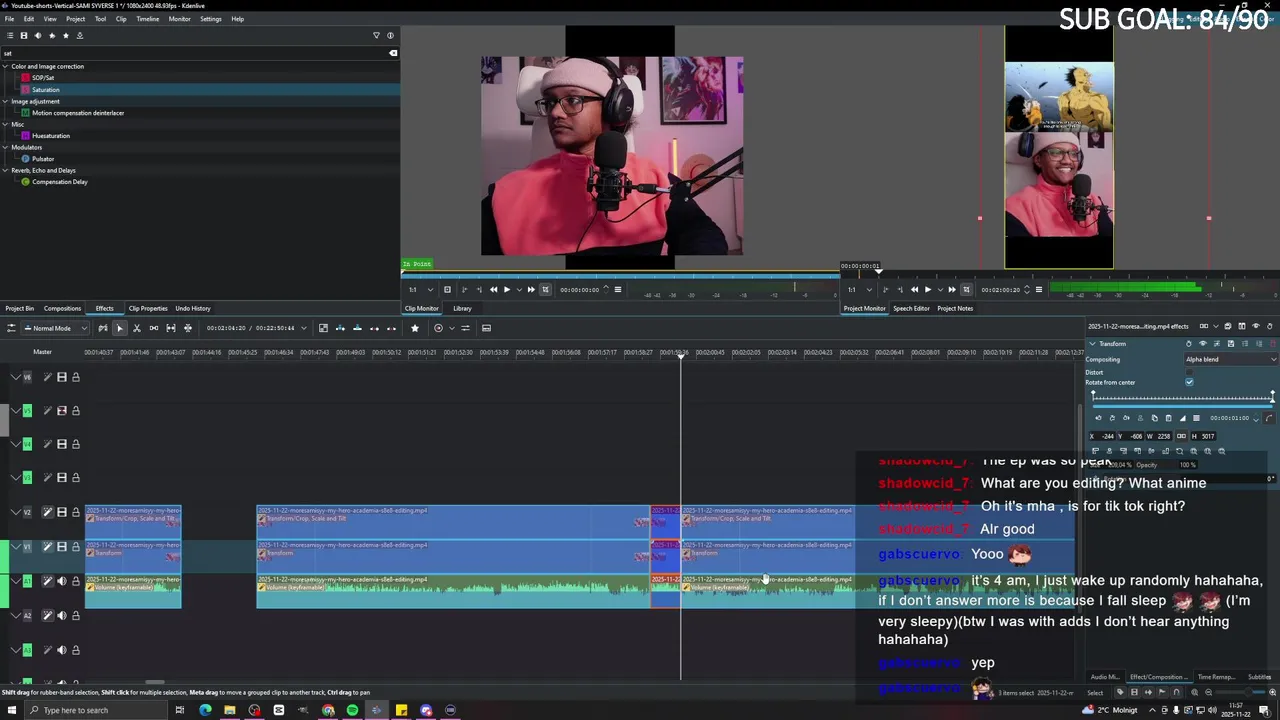The height and width of the screenshot is (720, 1280).
Task: Click the Master track label
Action: (x=42, y=352)
